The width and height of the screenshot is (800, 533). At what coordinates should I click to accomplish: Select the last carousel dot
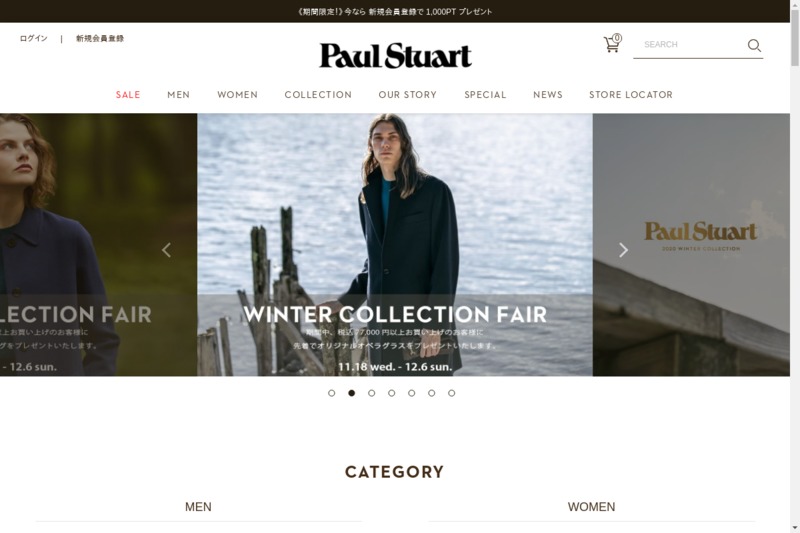coord(452,393)
